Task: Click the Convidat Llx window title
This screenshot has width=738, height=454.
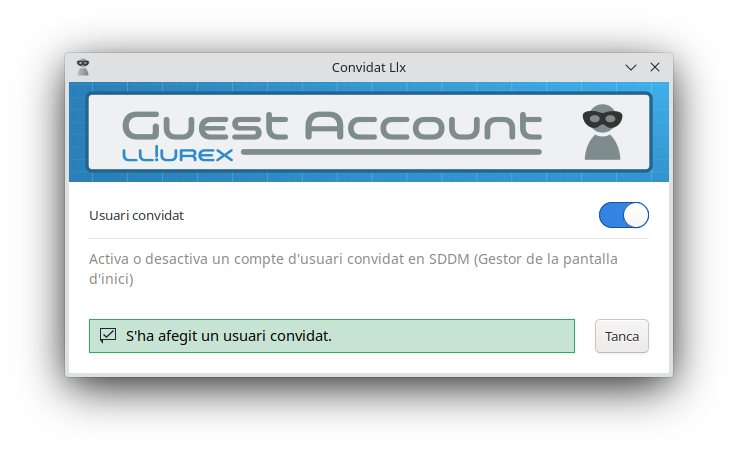Action: click(369, 68)
